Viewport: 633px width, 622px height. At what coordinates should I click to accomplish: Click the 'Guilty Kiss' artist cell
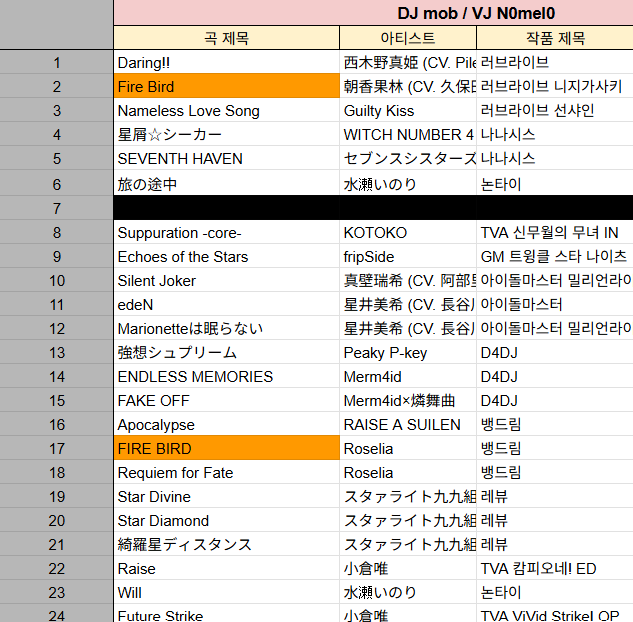(x=408, y=111)
